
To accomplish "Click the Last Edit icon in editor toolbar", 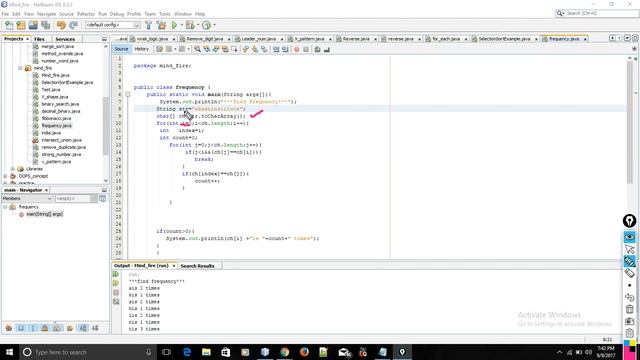I will pyautogui.click(x=160, y=49).
